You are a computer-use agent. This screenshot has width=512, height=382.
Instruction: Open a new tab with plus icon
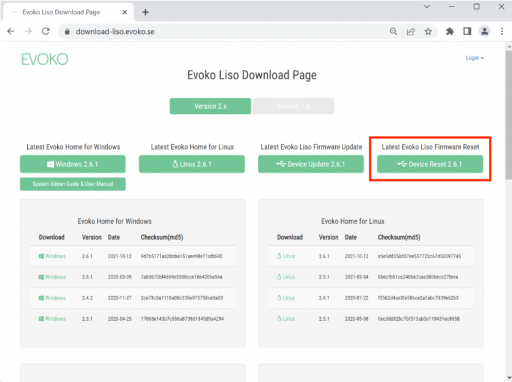pos(145,12)
